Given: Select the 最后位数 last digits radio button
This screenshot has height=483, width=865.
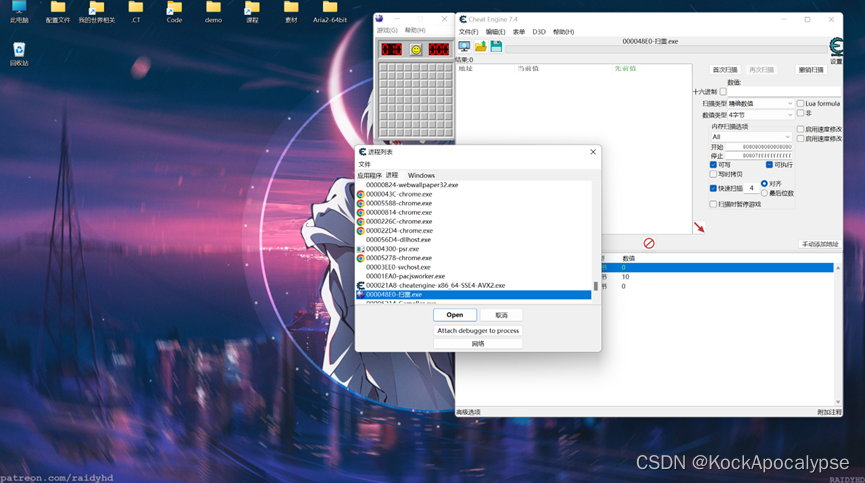Looking at the screenshot, I should [764, 193].
